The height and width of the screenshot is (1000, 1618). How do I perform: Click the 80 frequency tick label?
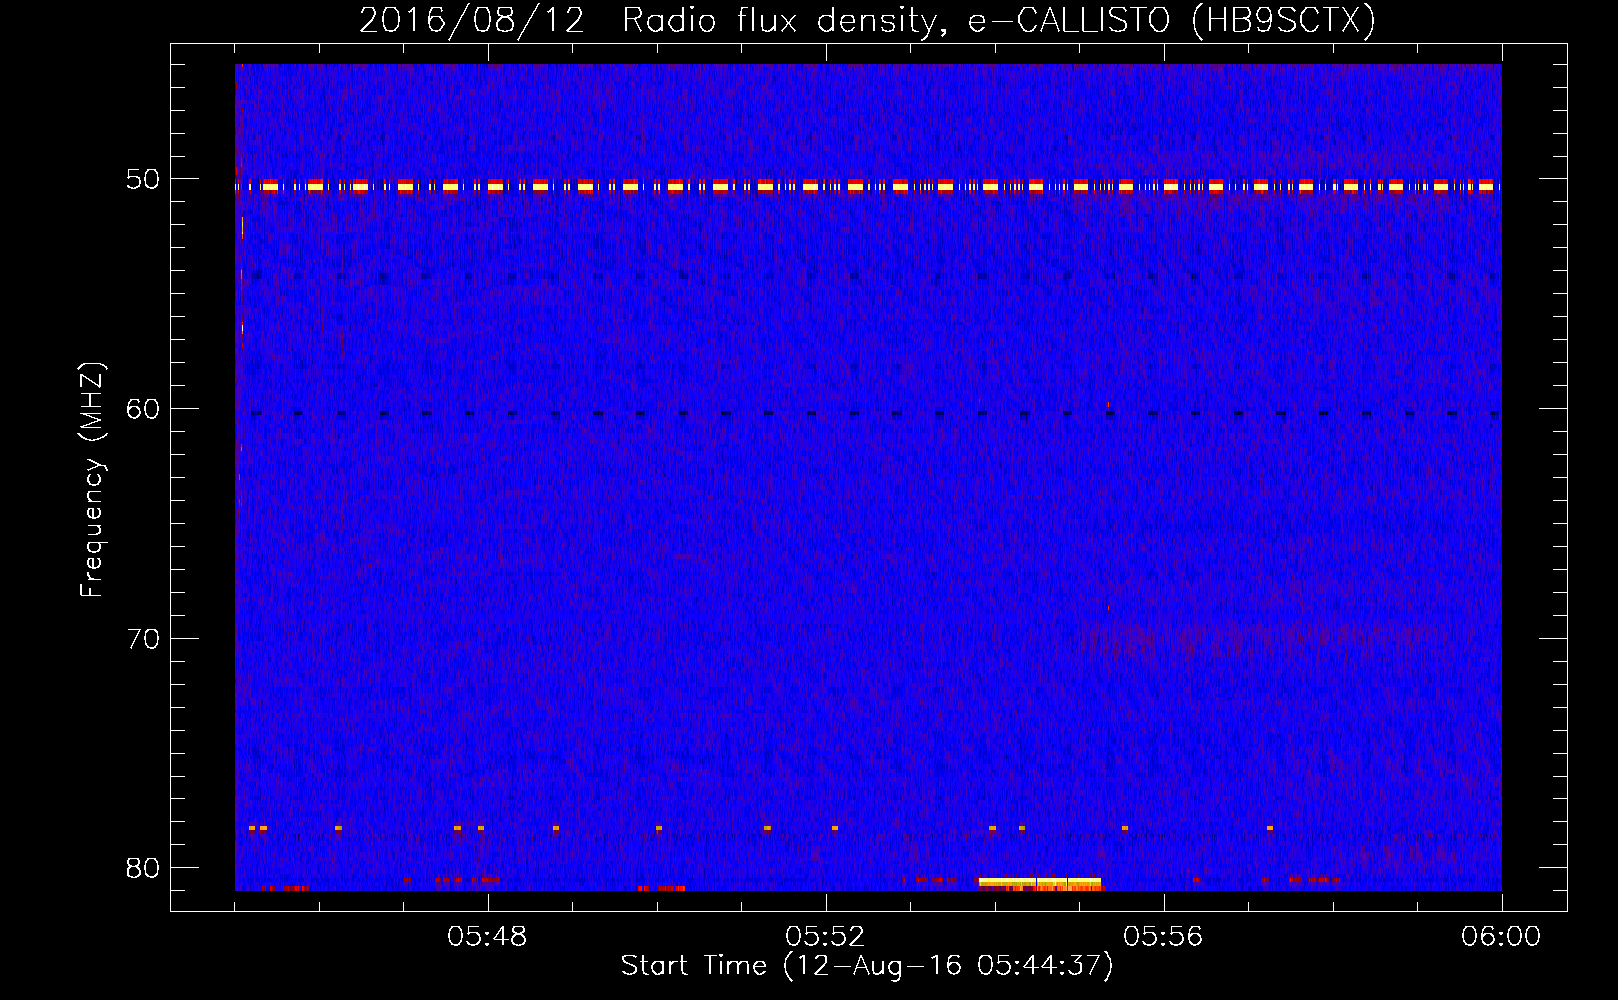click(142, 868)
